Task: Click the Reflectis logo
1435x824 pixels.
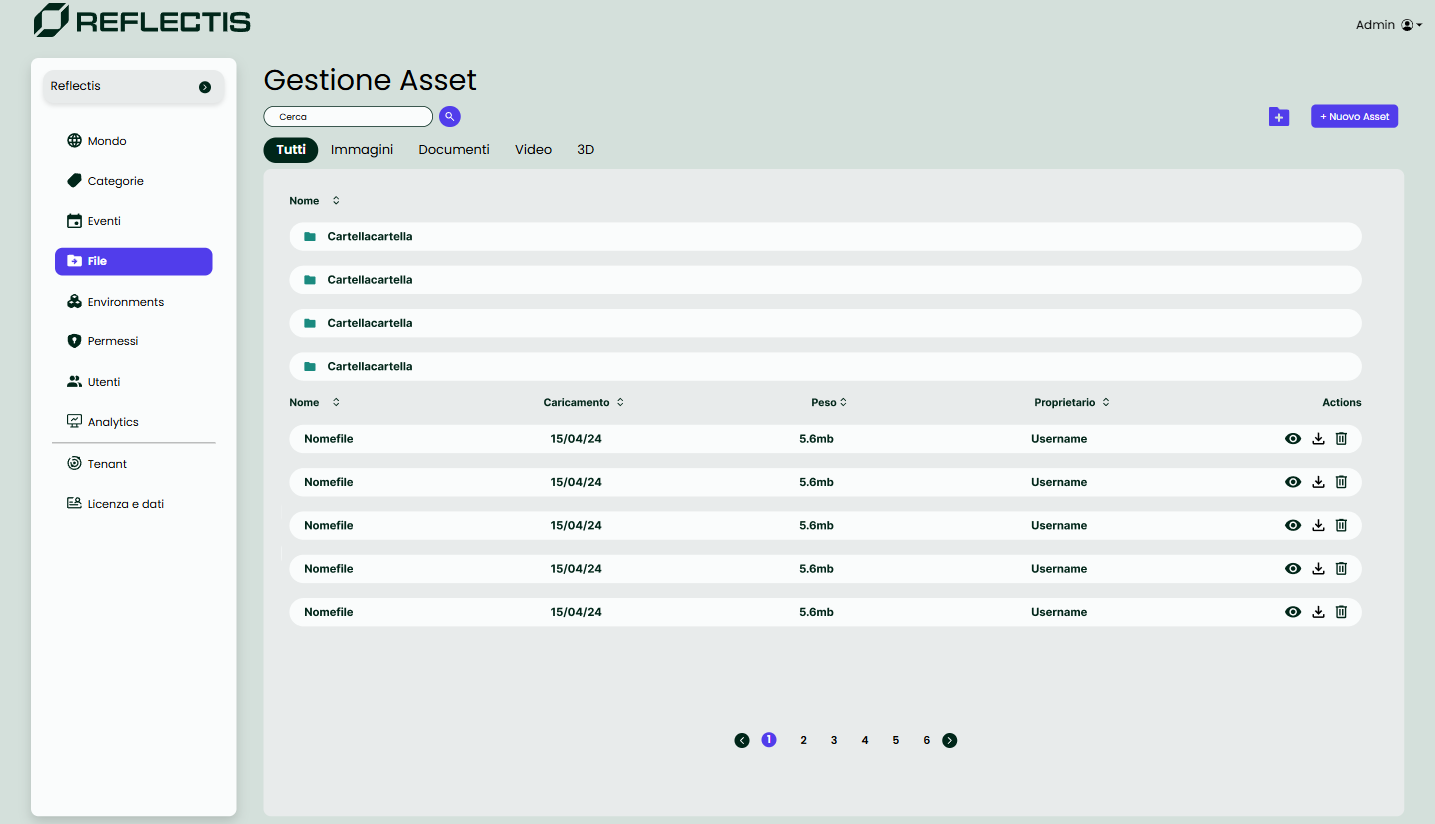Action: (142, 20)
